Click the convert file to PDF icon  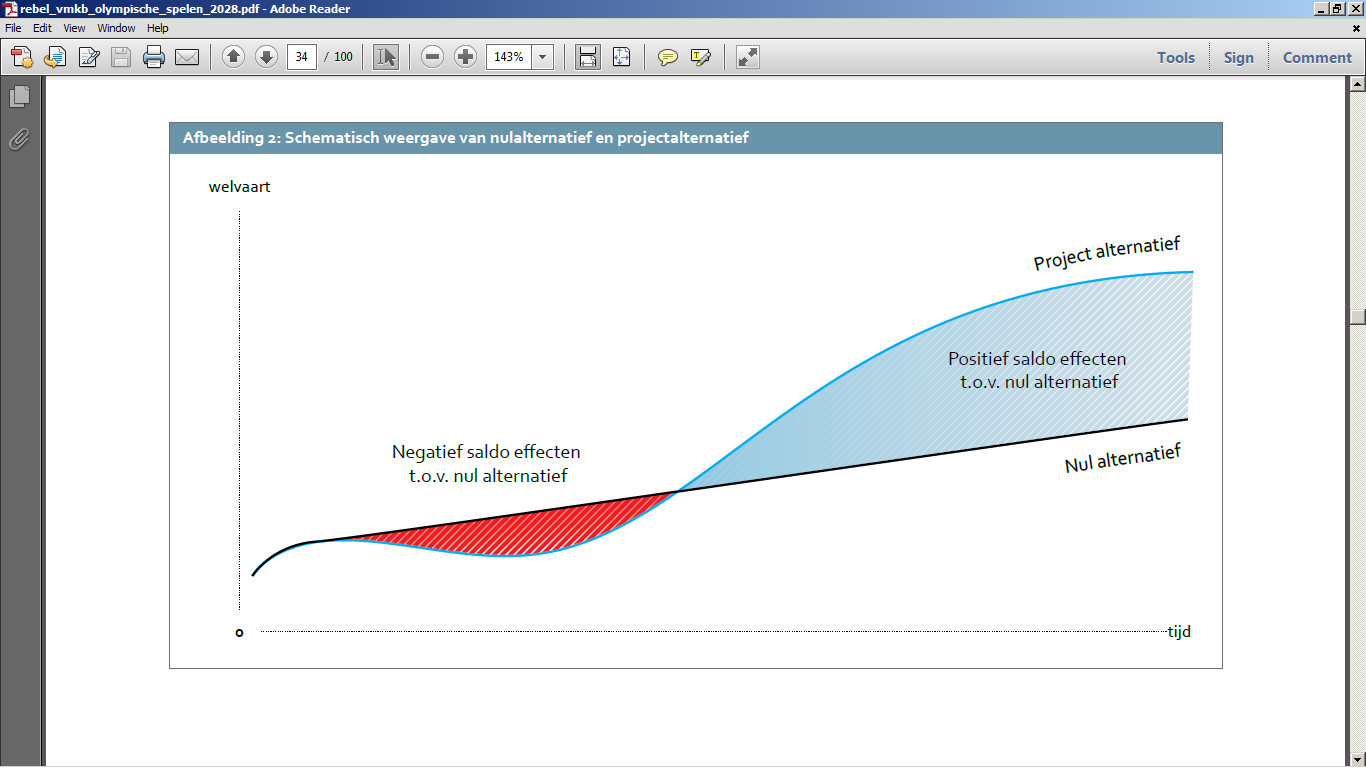pos(55,57)
